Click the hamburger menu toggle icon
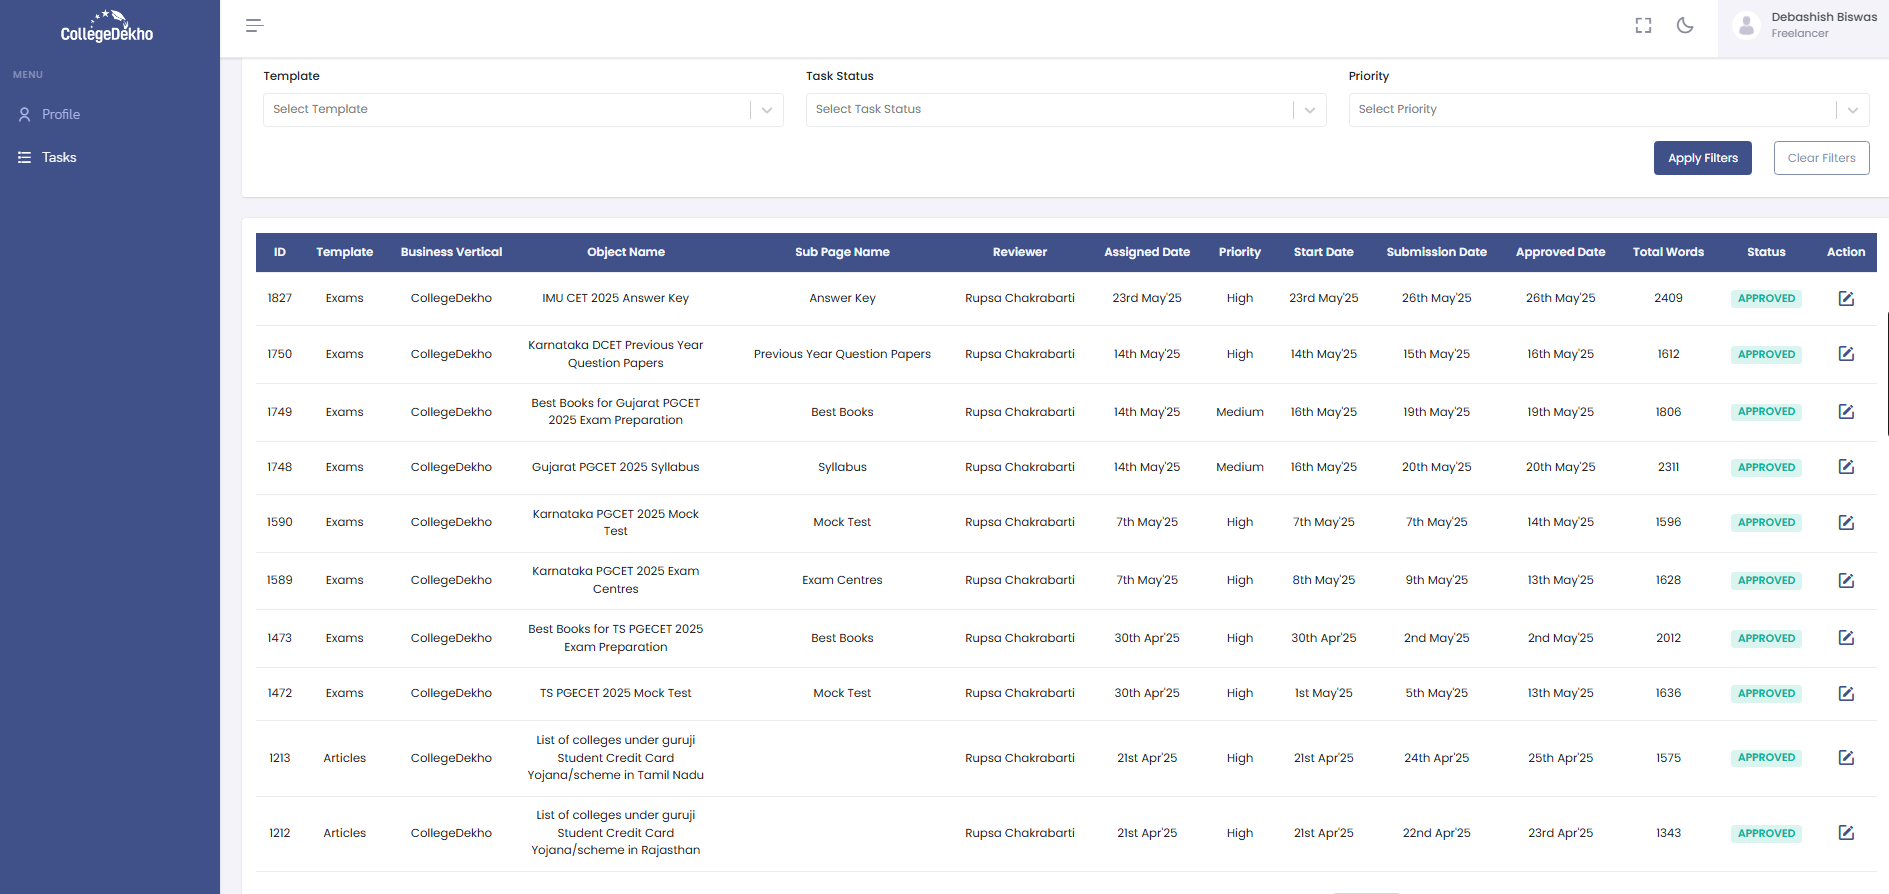This screenshot has width=1889, height=894. pos(254,26)
